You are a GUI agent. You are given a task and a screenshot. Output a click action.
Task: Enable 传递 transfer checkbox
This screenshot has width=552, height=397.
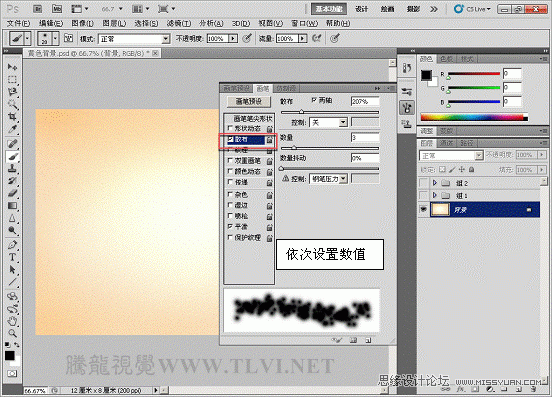230,182
